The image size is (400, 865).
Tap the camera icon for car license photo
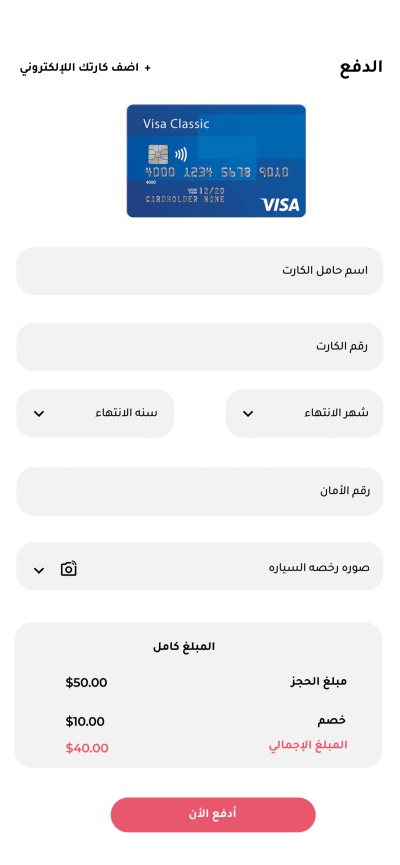point(68,569)
